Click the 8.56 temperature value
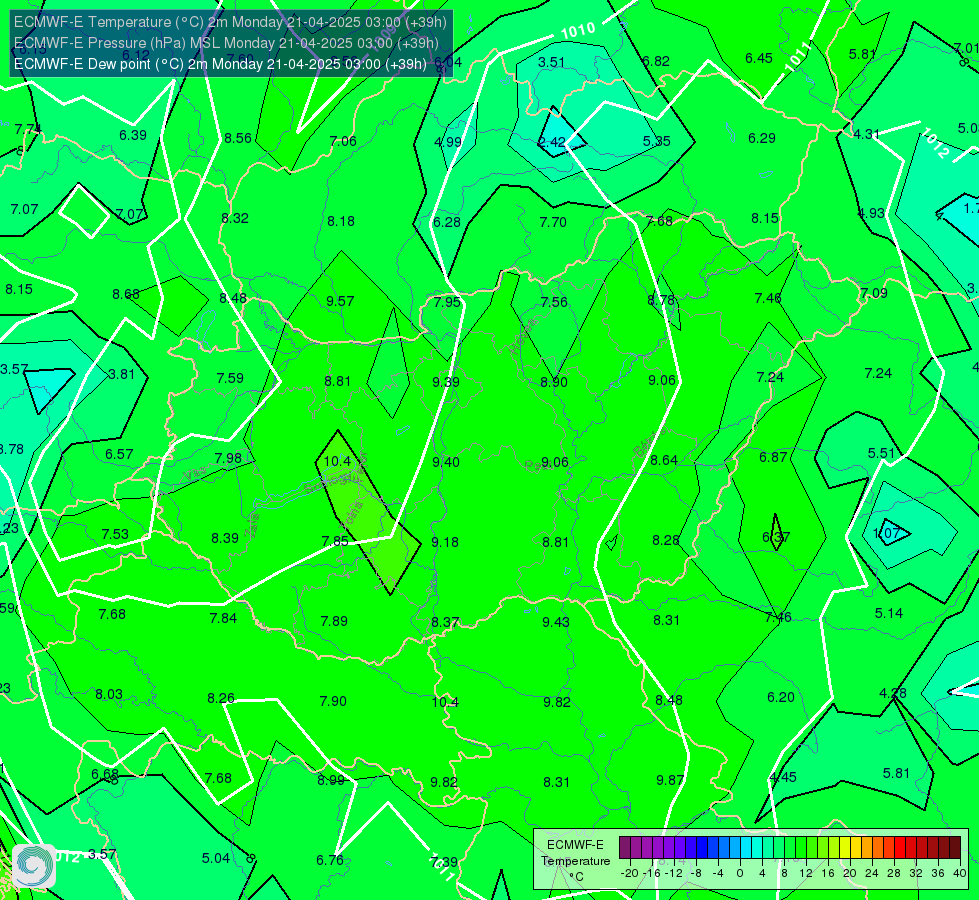 click(238, 138)
